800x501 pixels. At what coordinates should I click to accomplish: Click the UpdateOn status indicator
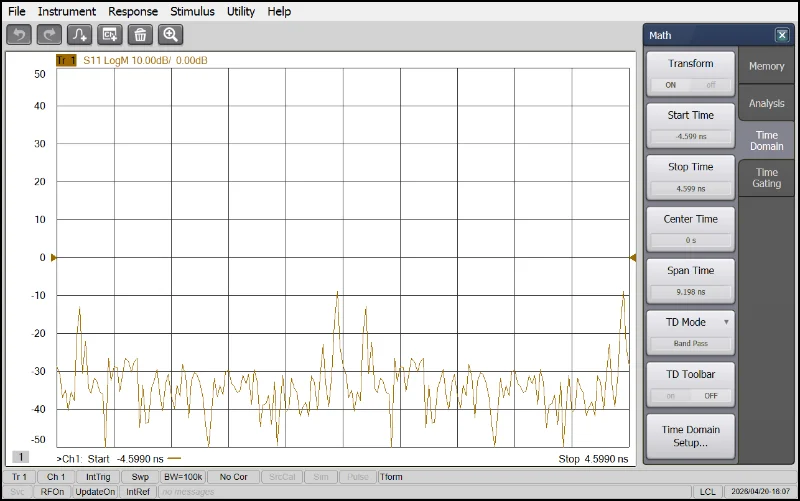pos(95,492)
